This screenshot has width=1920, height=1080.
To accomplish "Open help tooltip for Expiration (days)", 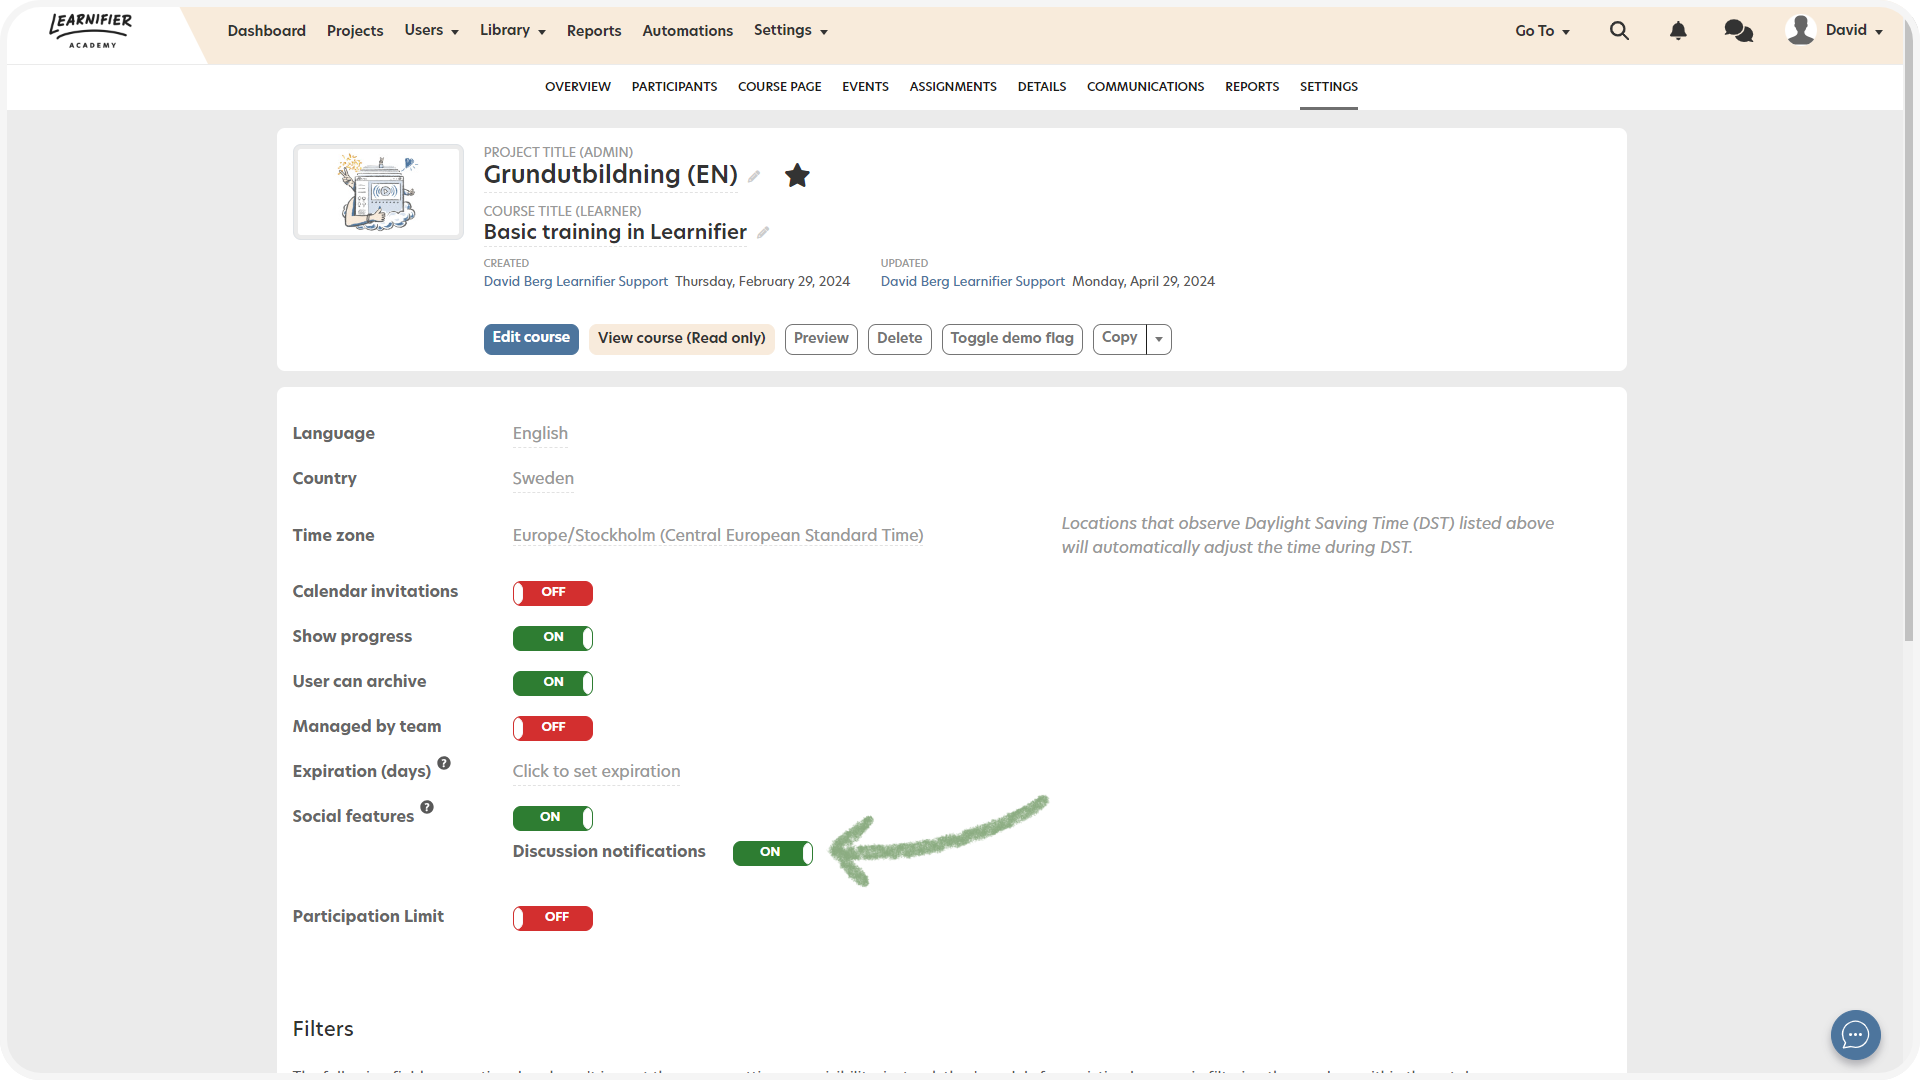I will point(444,763).
